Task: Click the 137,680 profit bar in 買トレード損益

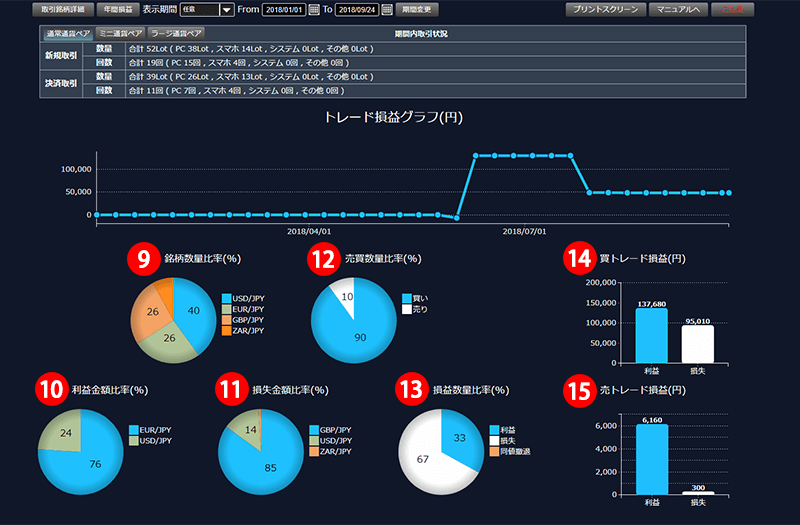Action: click(x=652, y=336)
